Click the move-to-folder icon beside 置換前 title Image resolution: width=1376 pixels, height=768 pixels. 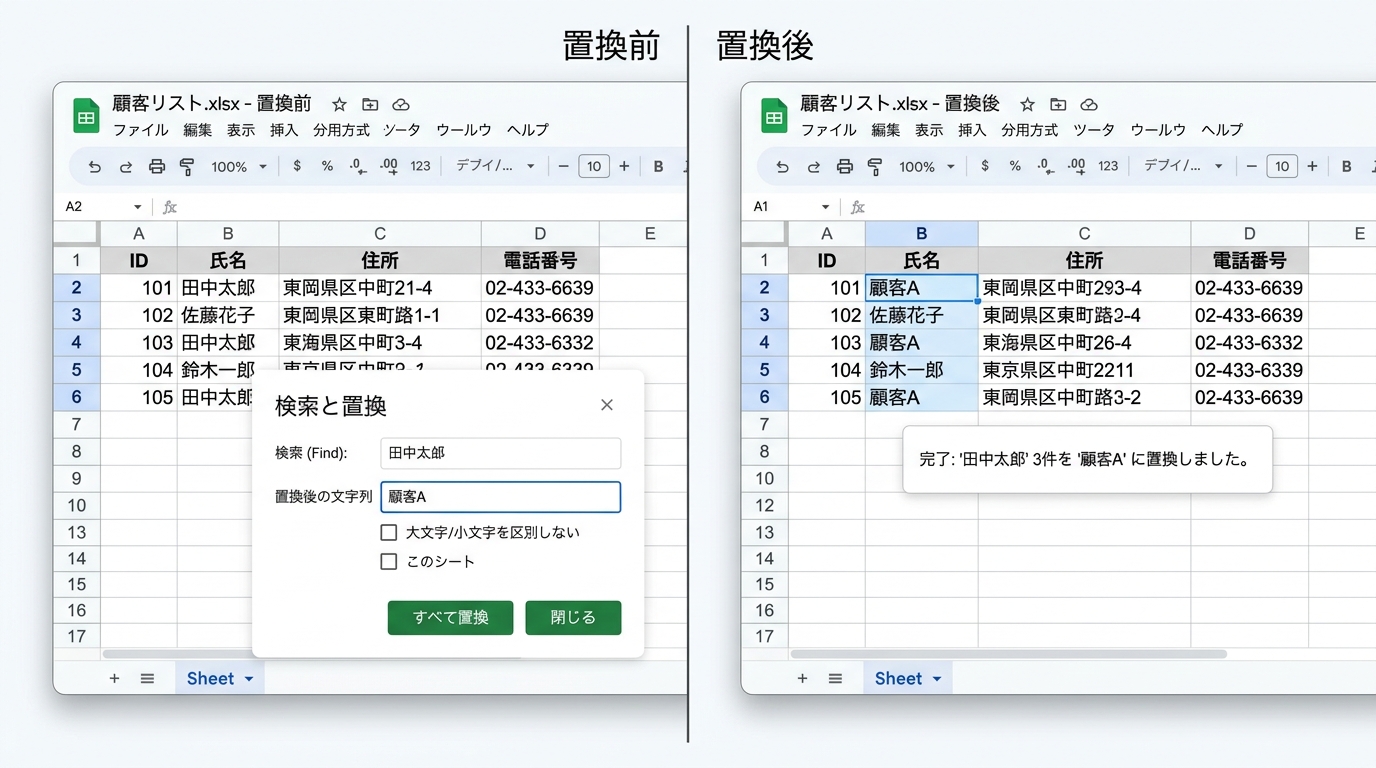point(370,105)
